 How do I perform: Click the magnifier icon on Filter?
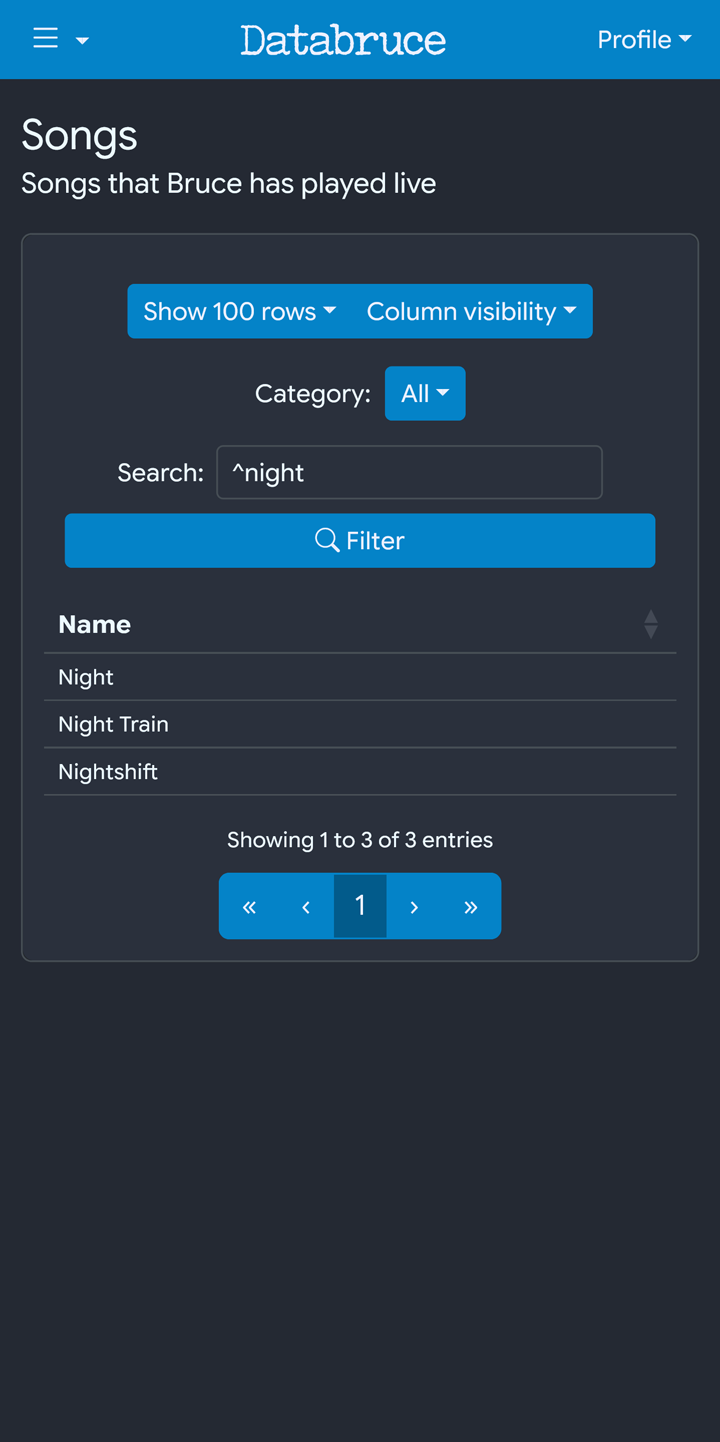327,541
